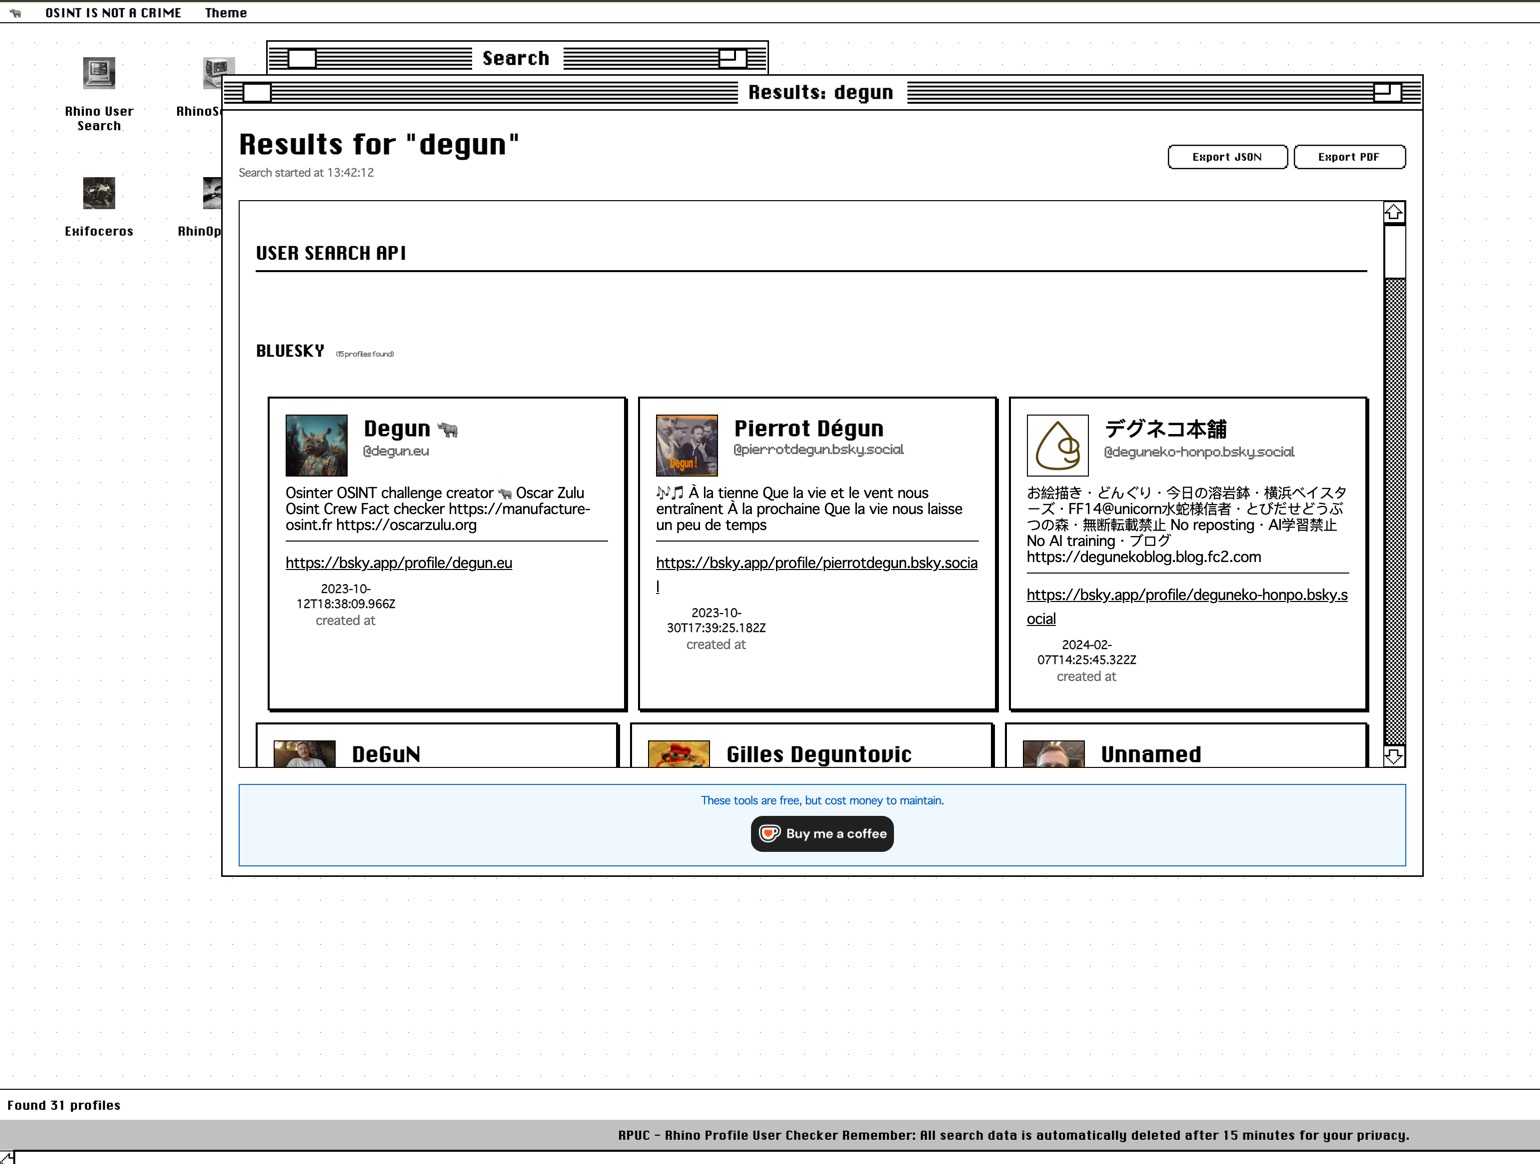Click the Unnamed profile avatar
Image resolution: width=1540 pixels, height=1164 pixels.
coord(1054,754)
